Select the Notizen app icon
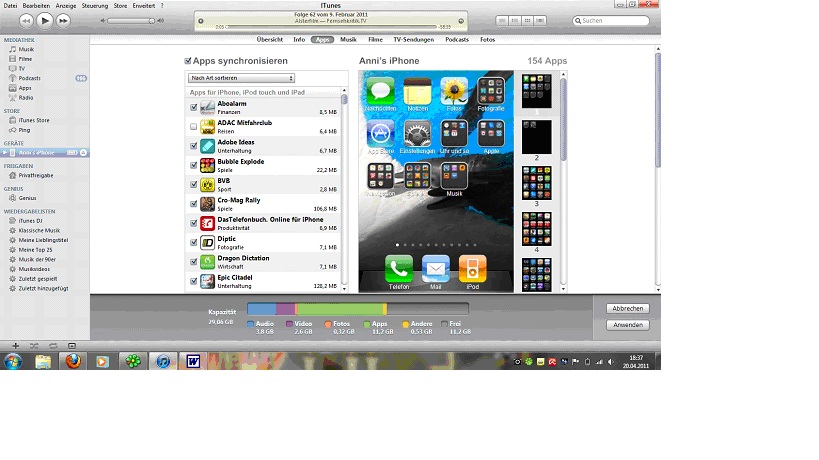Screen dimensions: 819x460 tap(417, 93)
